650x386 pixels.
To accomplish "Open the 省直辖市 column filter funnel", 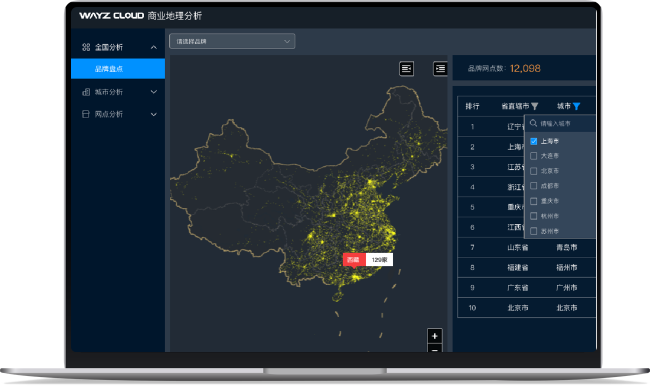I will tap(535, 107).
